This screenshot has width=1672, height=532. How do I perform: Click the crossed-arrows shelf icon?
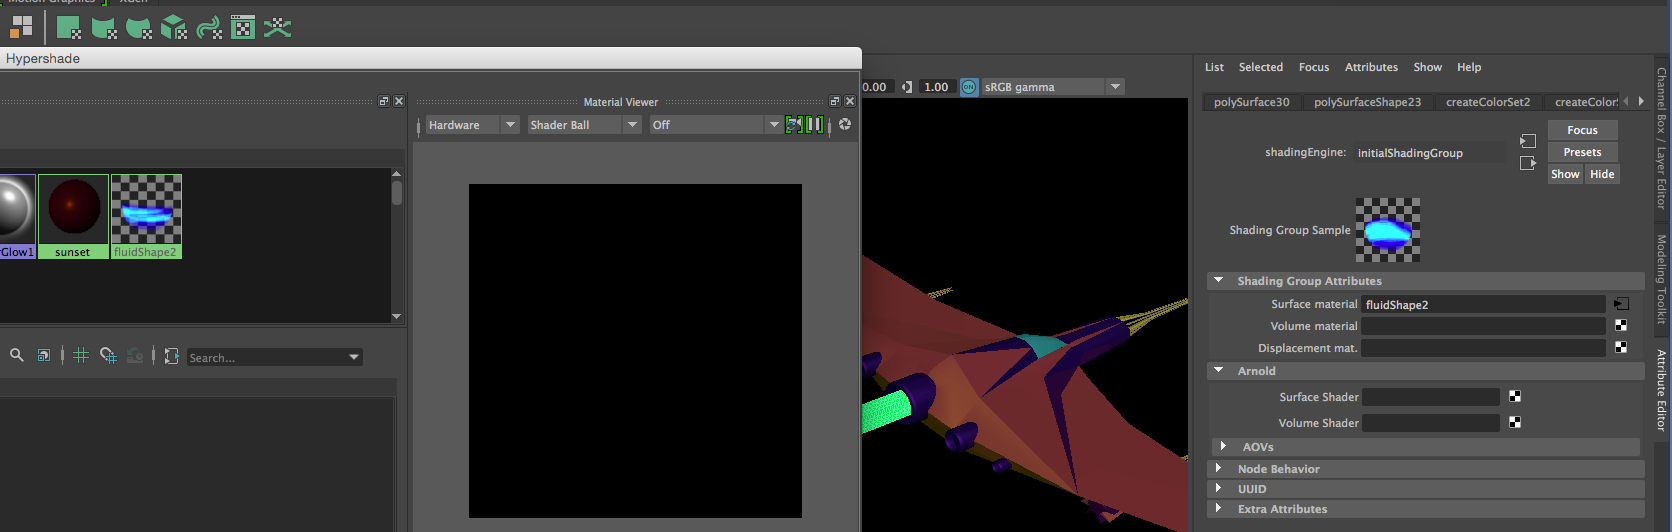(x=277, y=27)
